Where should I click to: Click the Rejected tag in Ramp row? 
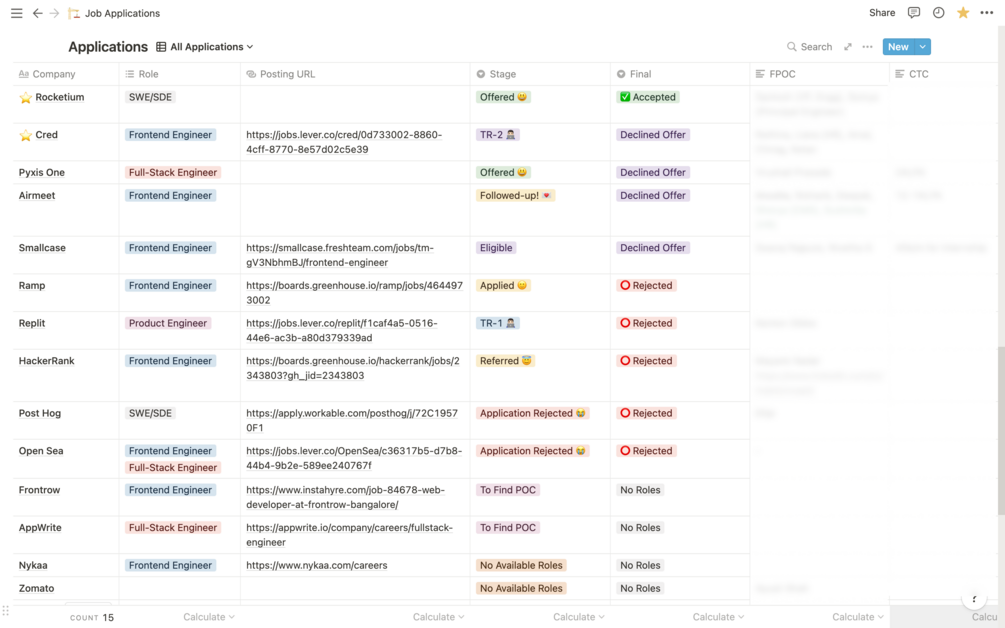point(646,286)
